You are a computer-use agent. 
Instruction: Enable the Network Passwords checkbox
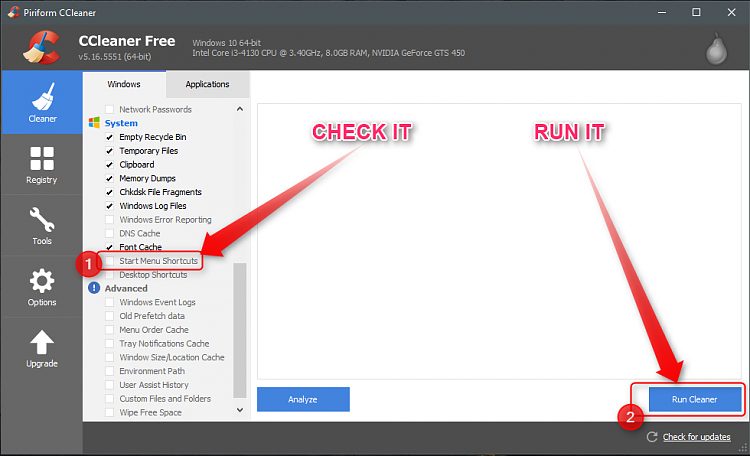[110, 110]
